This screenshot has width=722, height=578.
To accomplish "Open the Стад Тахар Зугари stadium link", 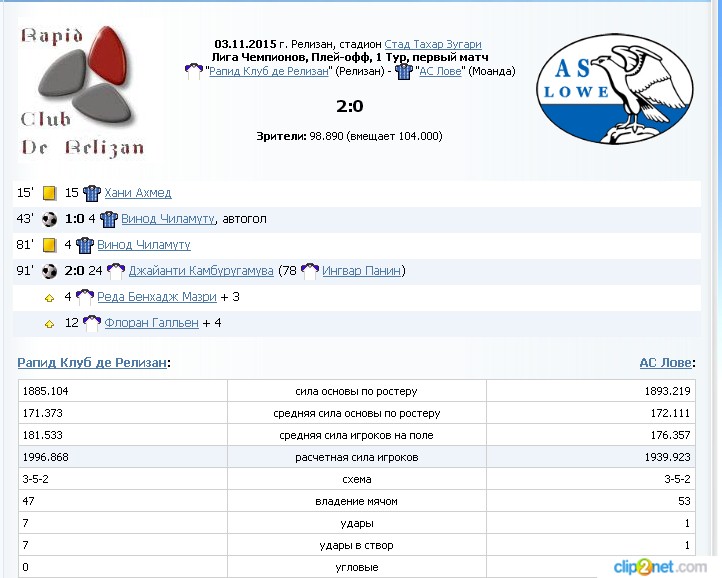I will click(x=432, y=44).
